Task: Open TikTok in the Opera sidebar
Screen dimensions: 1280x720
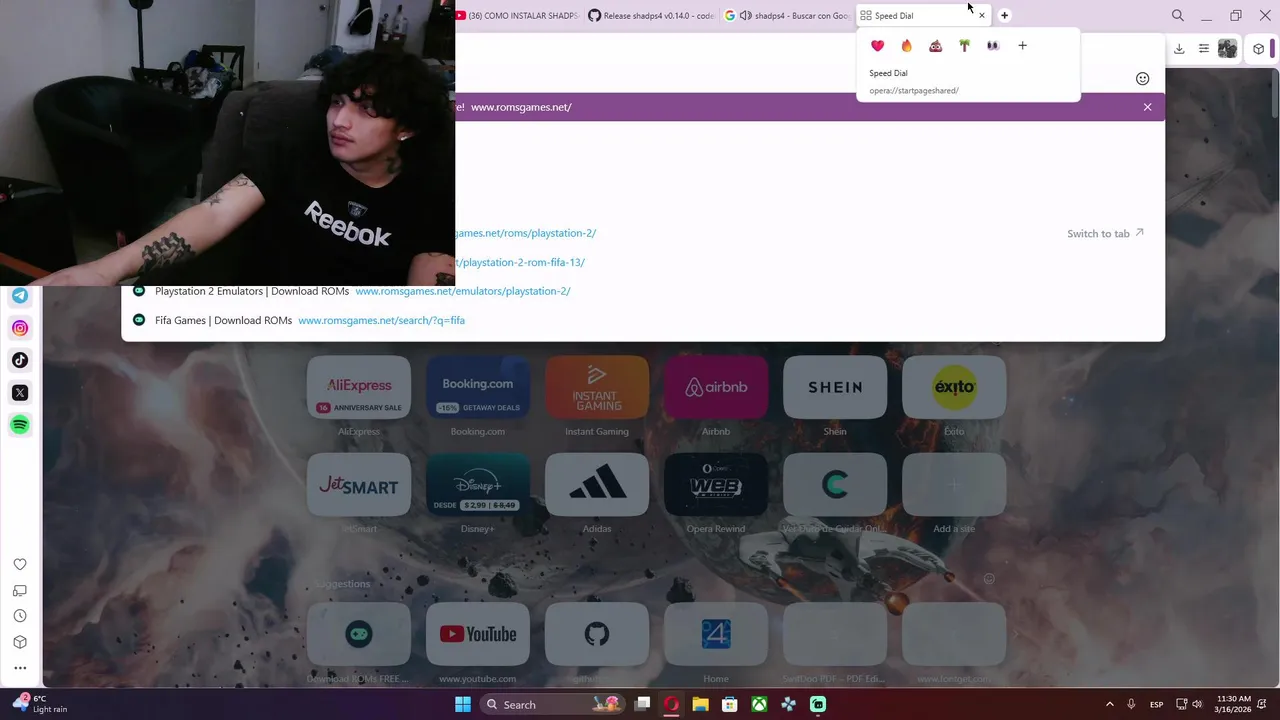Action: [x=20, y=360]
